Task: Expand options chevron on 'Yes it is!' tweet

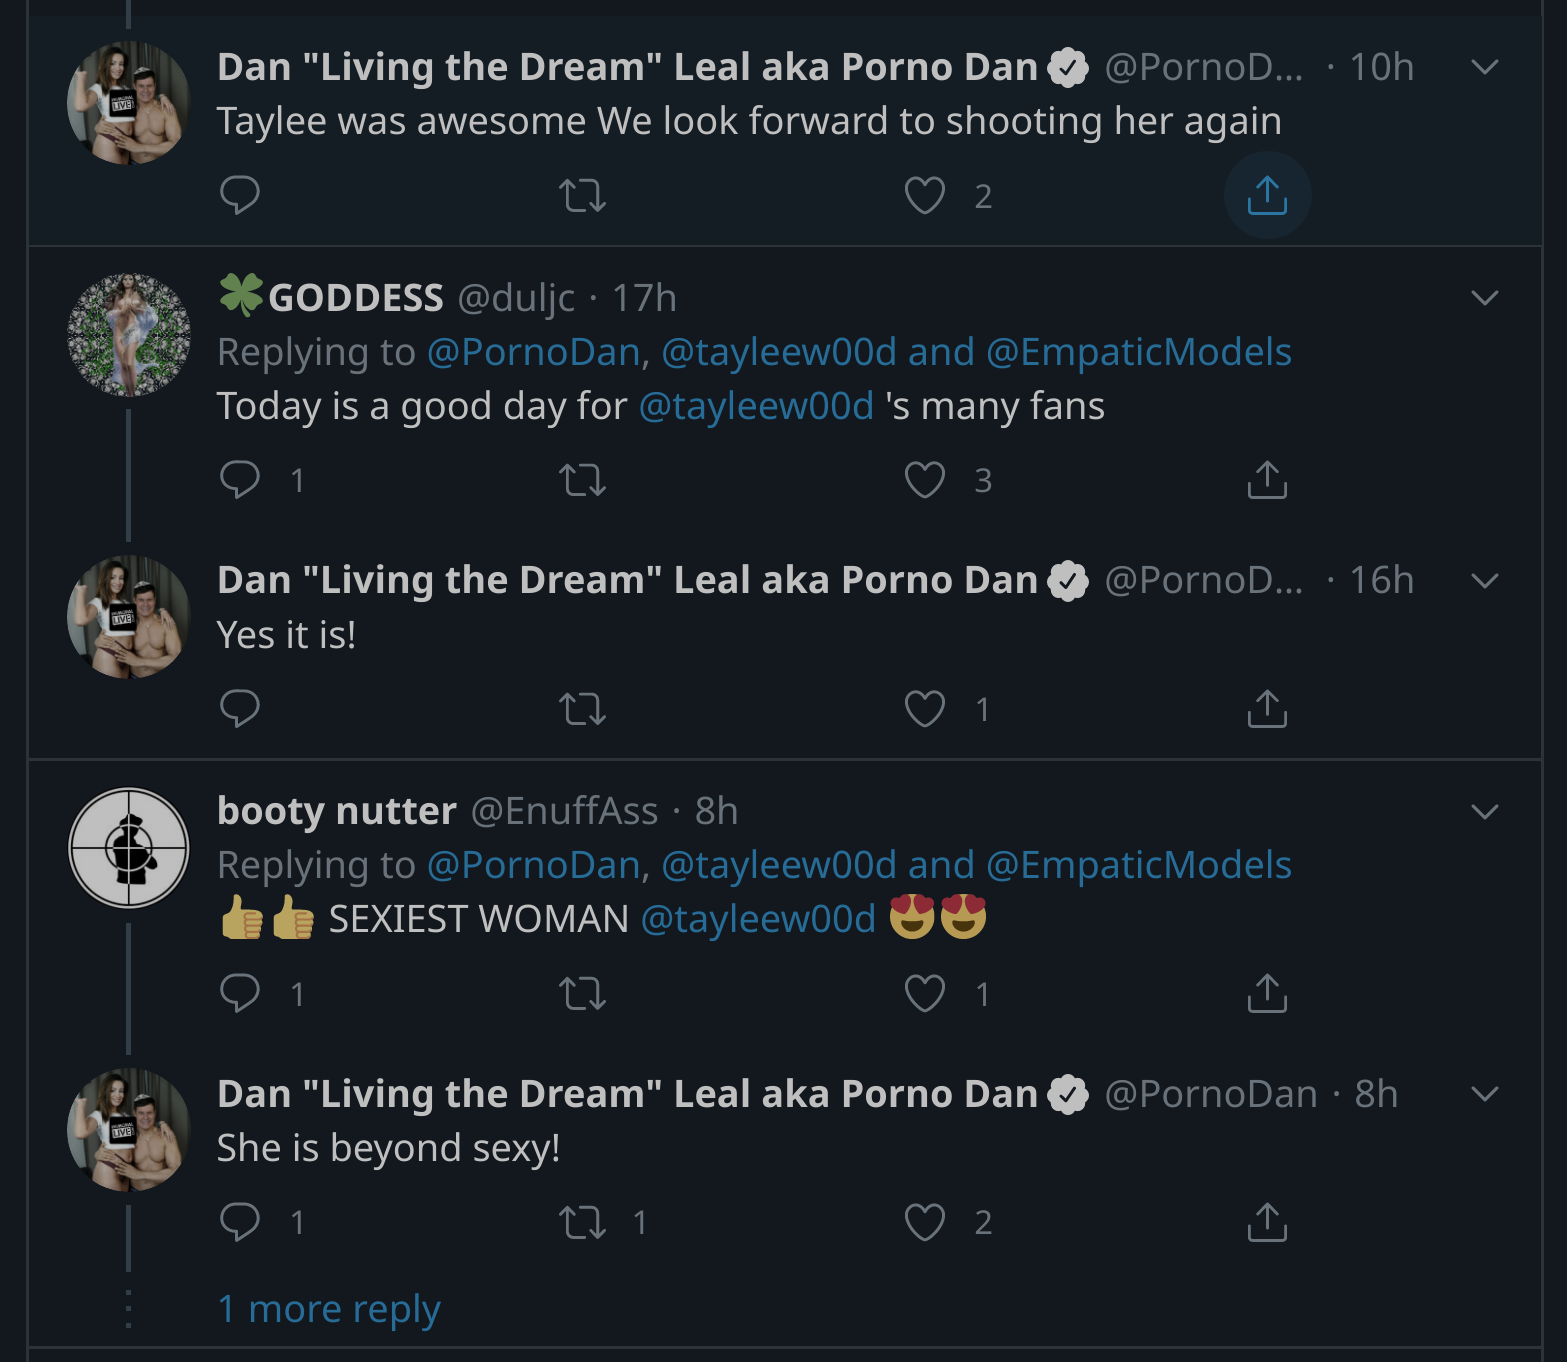Action: click(1484, 580)
